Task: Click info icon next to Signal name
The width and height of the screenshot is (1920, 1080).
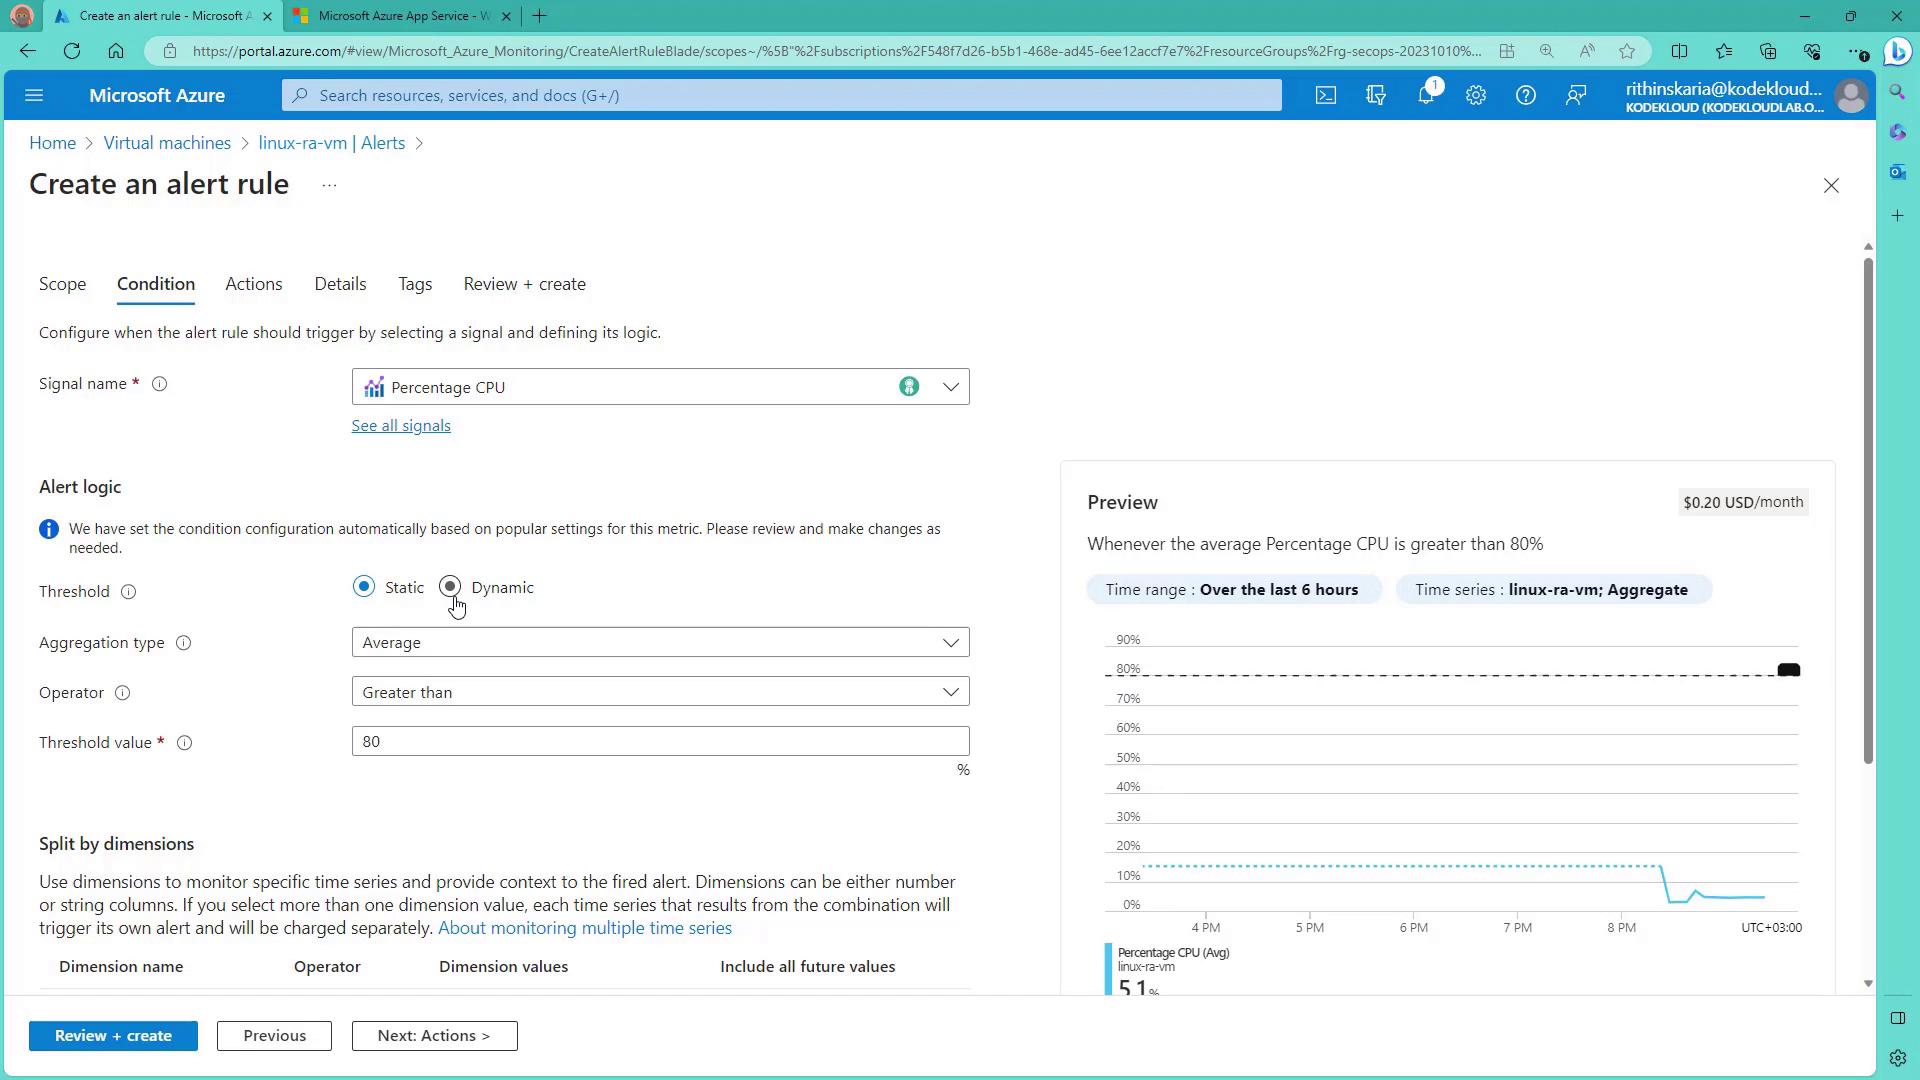Action: (x=159, y=384)
